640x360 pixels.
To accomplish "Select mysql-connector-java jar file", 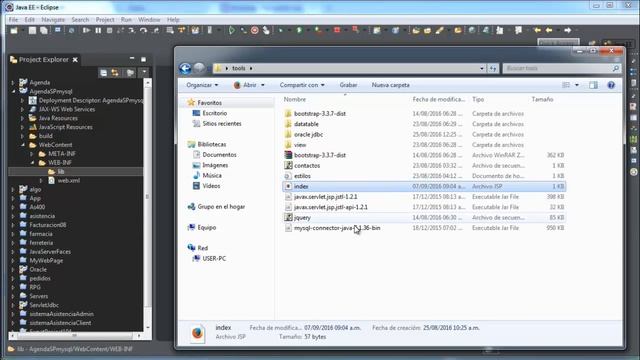I will pos(337,228).
